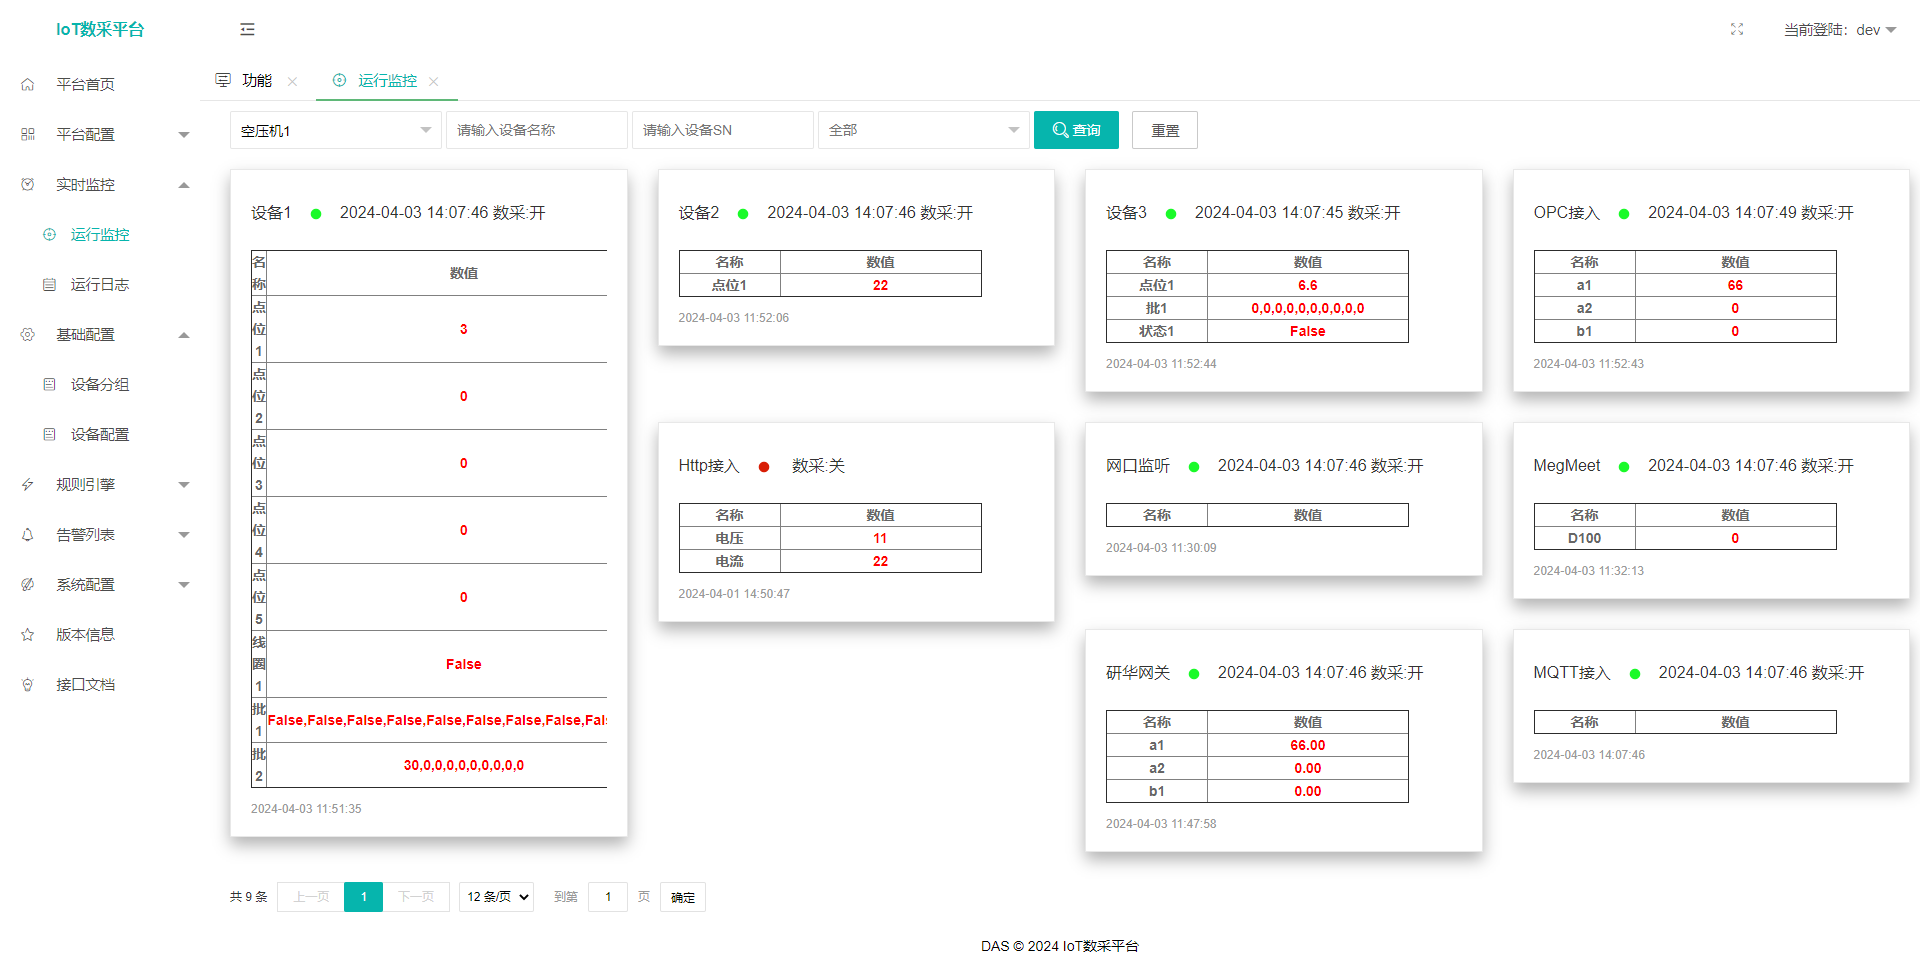Collapse 实时监控 menu arrow

click(x=184, y=185)
